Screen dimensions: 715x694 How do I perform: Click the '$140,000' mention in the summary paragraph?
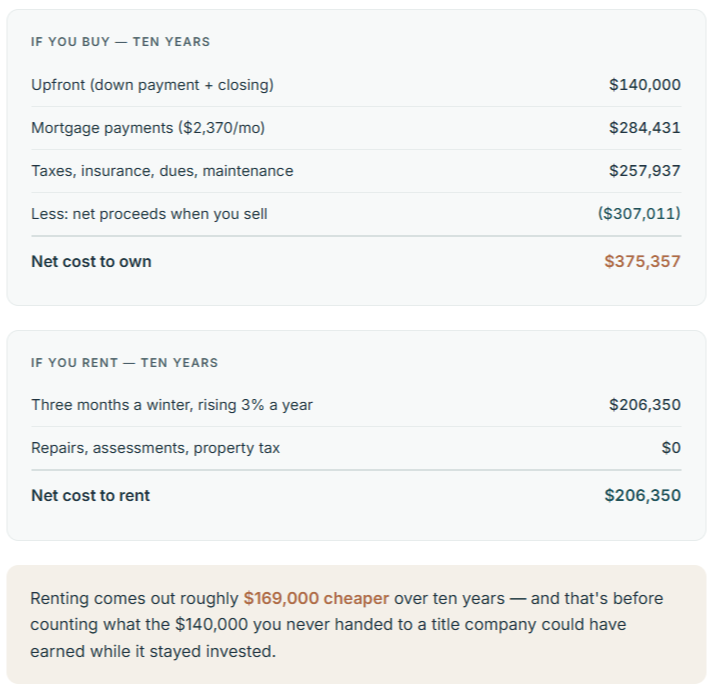(212, 625)
